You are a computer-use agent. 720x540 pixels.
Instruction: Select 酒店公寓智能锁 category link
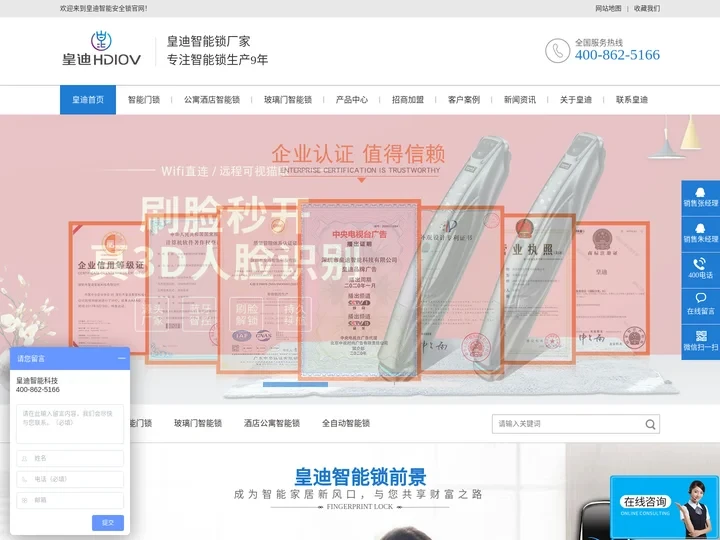272,423
